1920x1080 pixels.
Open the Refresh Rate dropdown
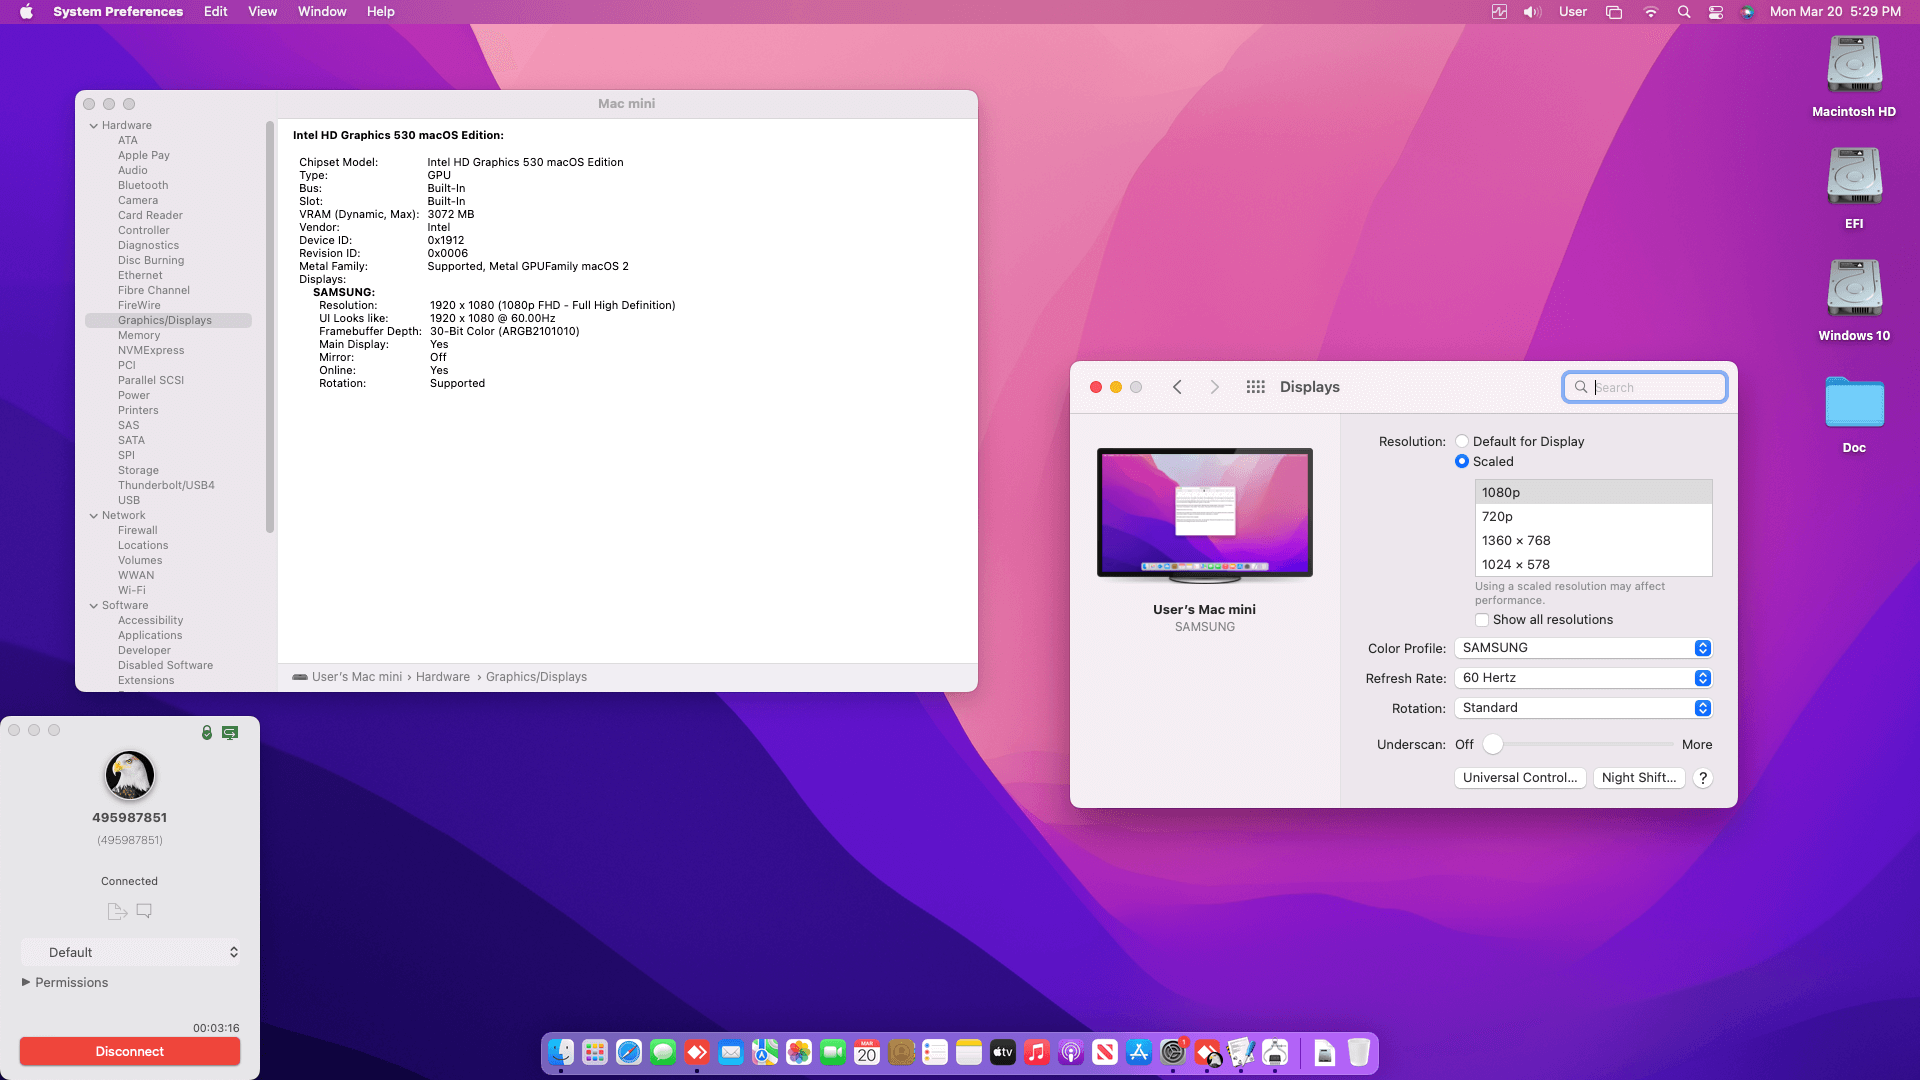pyautogui.click(x=1584, y=678)
